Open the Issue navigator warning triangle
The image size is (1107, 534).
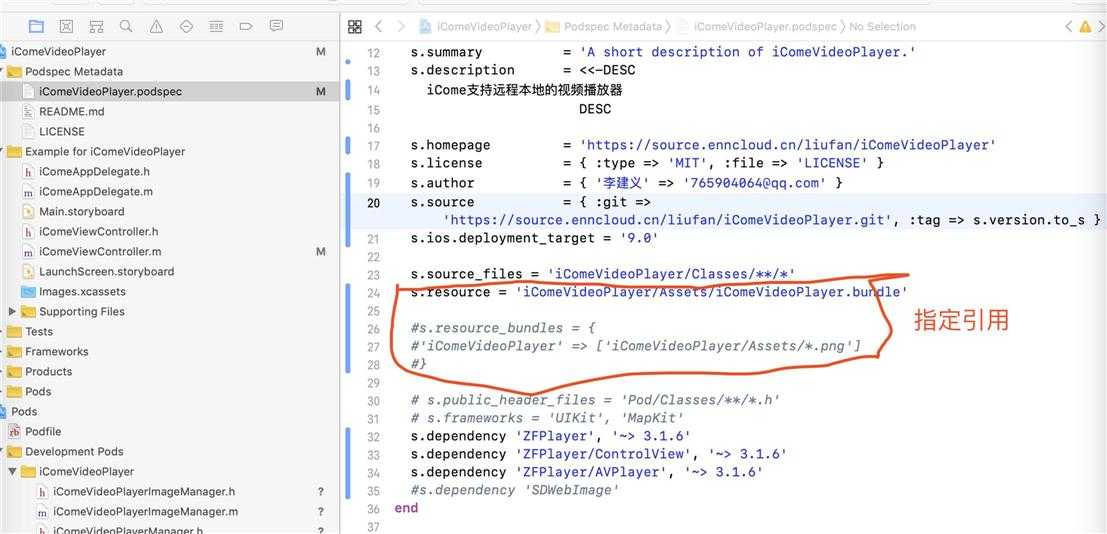[x=156, y=26]
